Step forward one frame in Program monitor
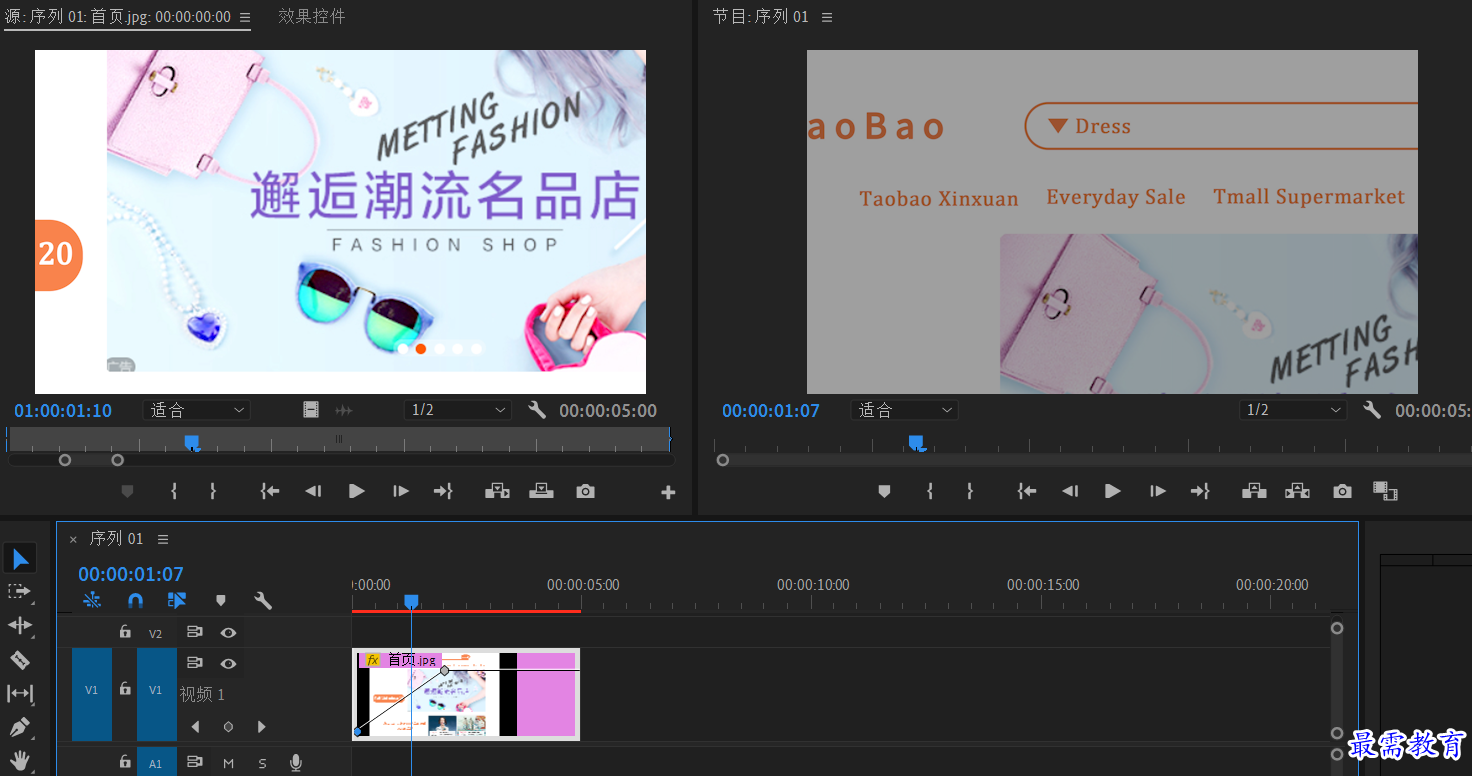1472x776 pixels. point(1158,491)
